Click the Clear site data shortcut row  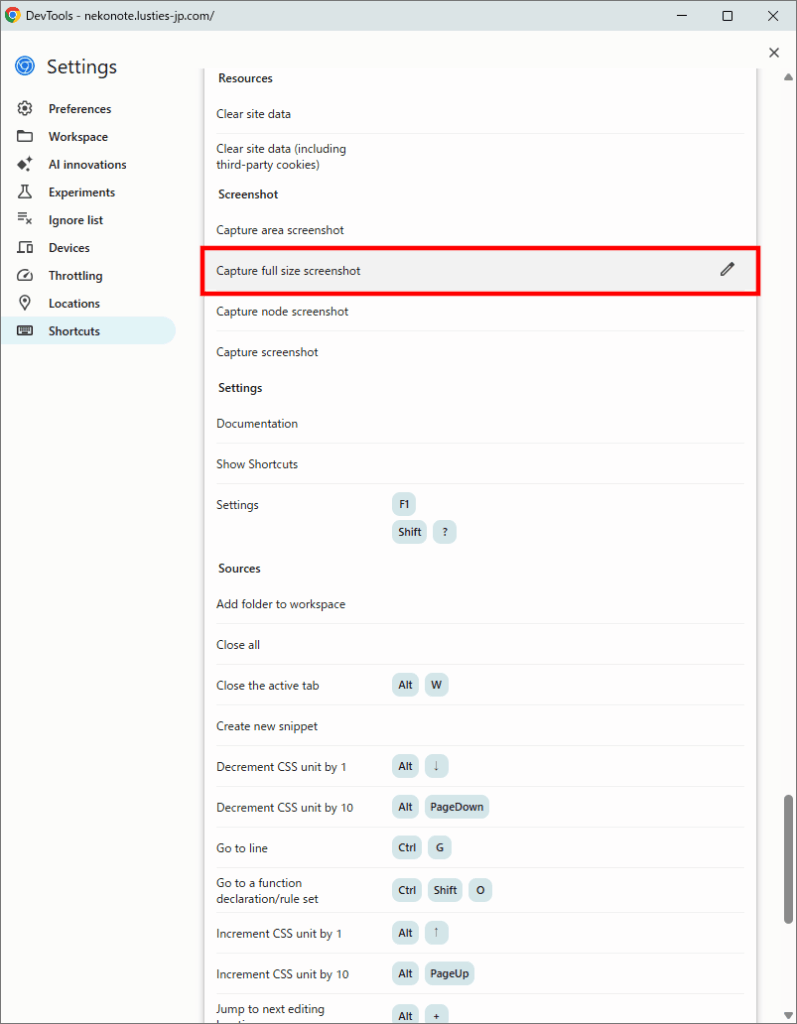pos(480,114)
